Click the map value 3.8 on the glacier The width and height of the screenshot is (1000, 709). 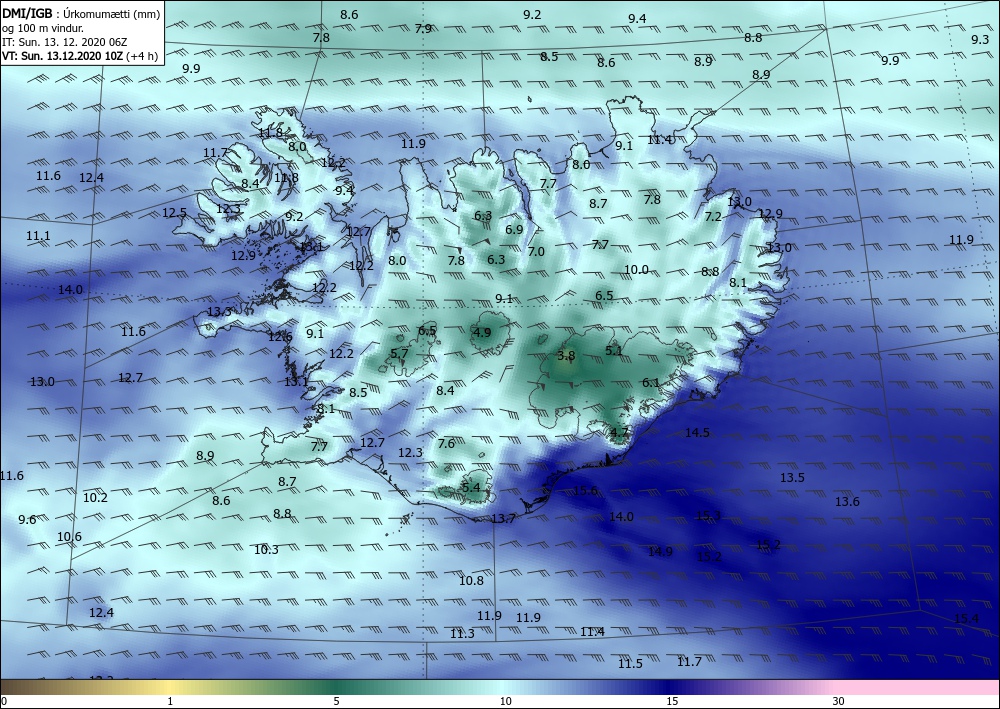tap(566, 356)
